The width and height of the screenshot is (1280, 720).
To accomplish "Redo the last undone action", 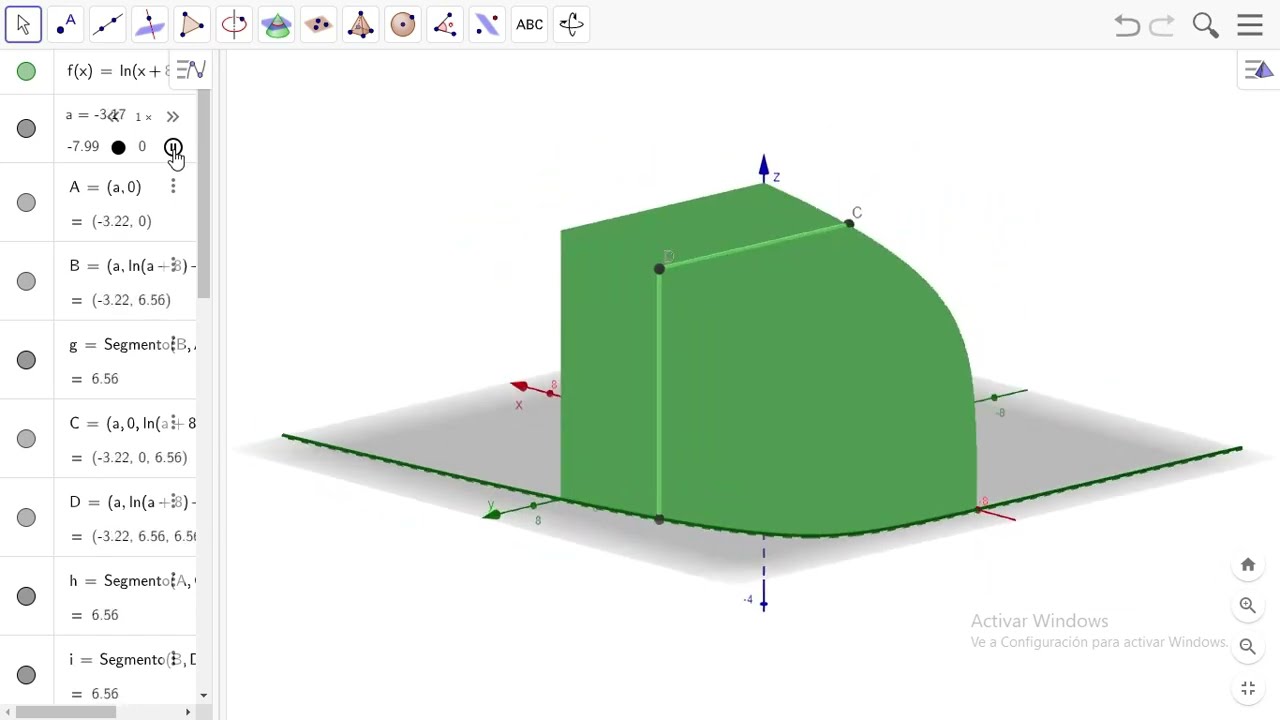I will coord(1162,25).
